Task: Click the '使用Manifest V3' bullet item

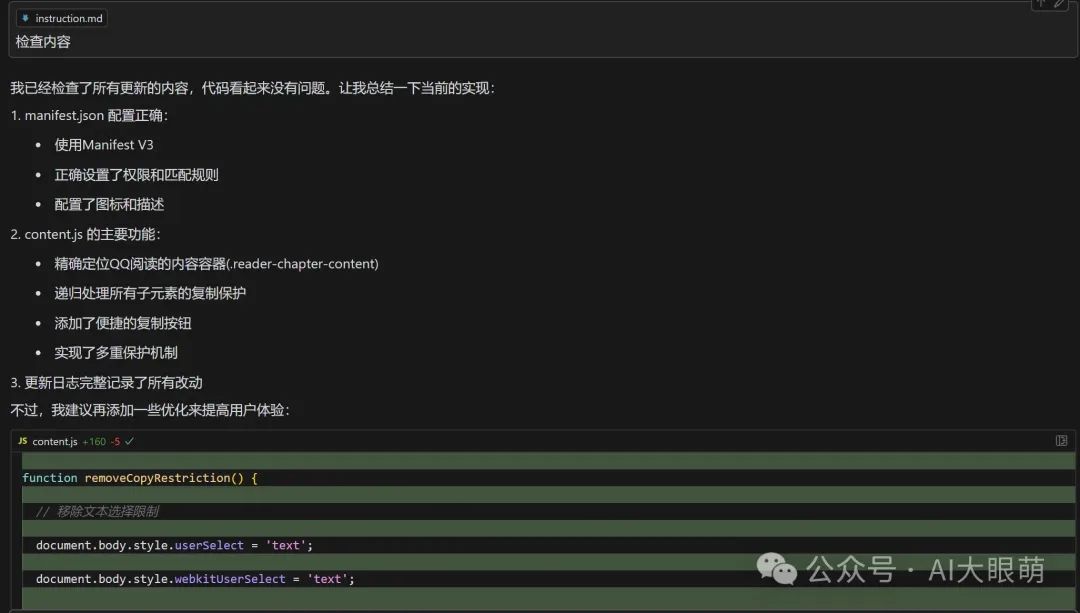Action: tap(104, 145)
